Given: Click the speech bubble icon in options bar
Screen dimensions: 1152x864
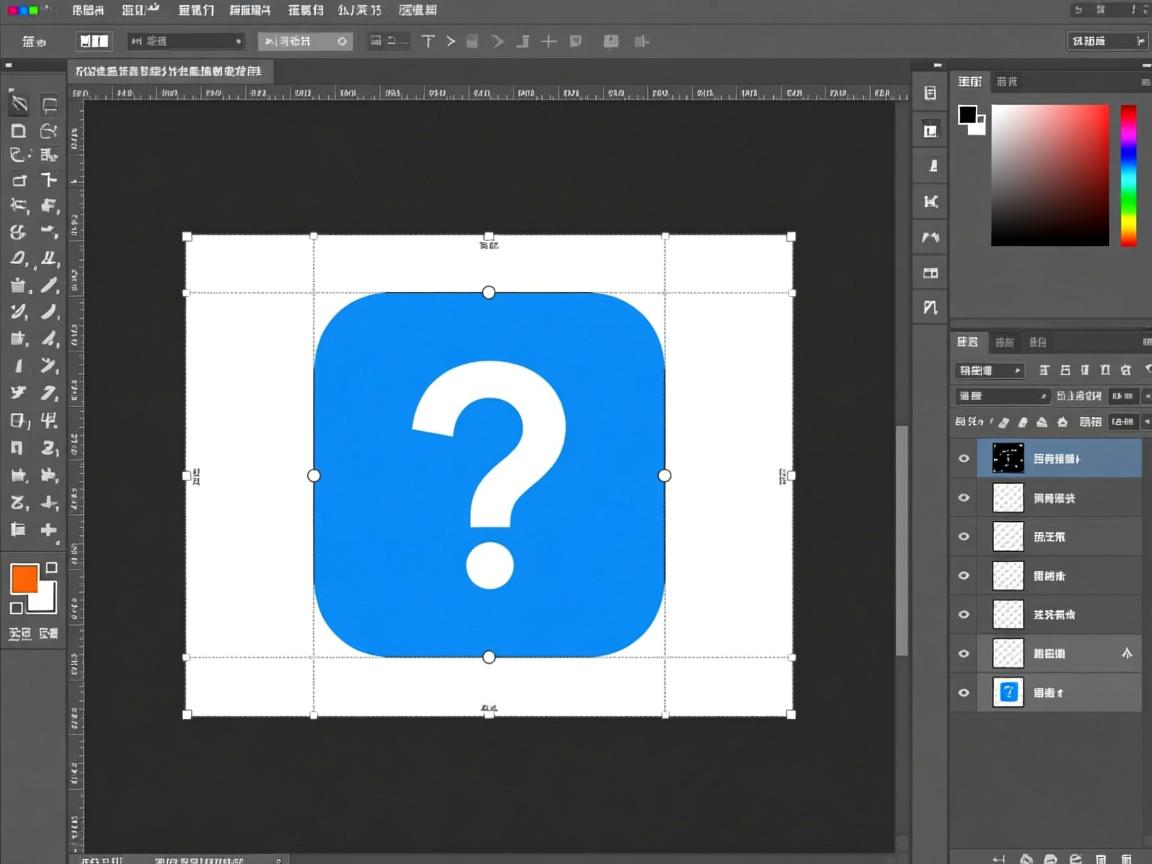Looking at the screenshot, I should (576, 41).
